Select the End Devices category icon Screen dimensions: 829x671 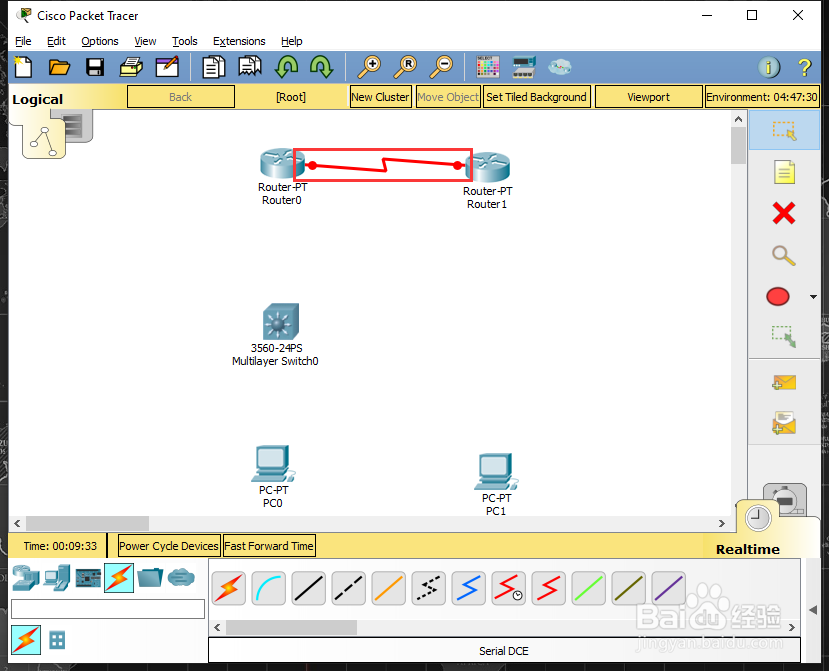click(x=57, y=577)
